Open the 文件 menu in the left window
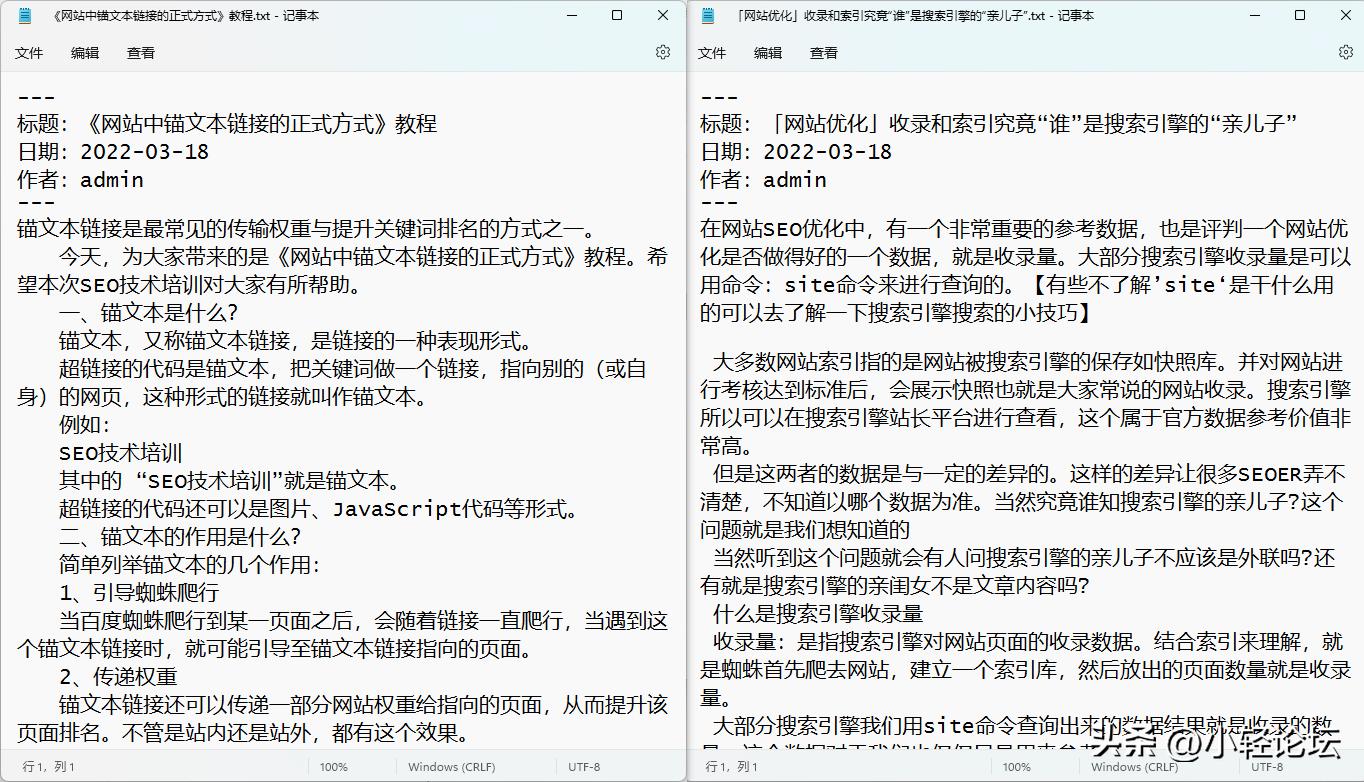Image resolution: width=1364 pixels, height=782 pixels. point(29,52)
